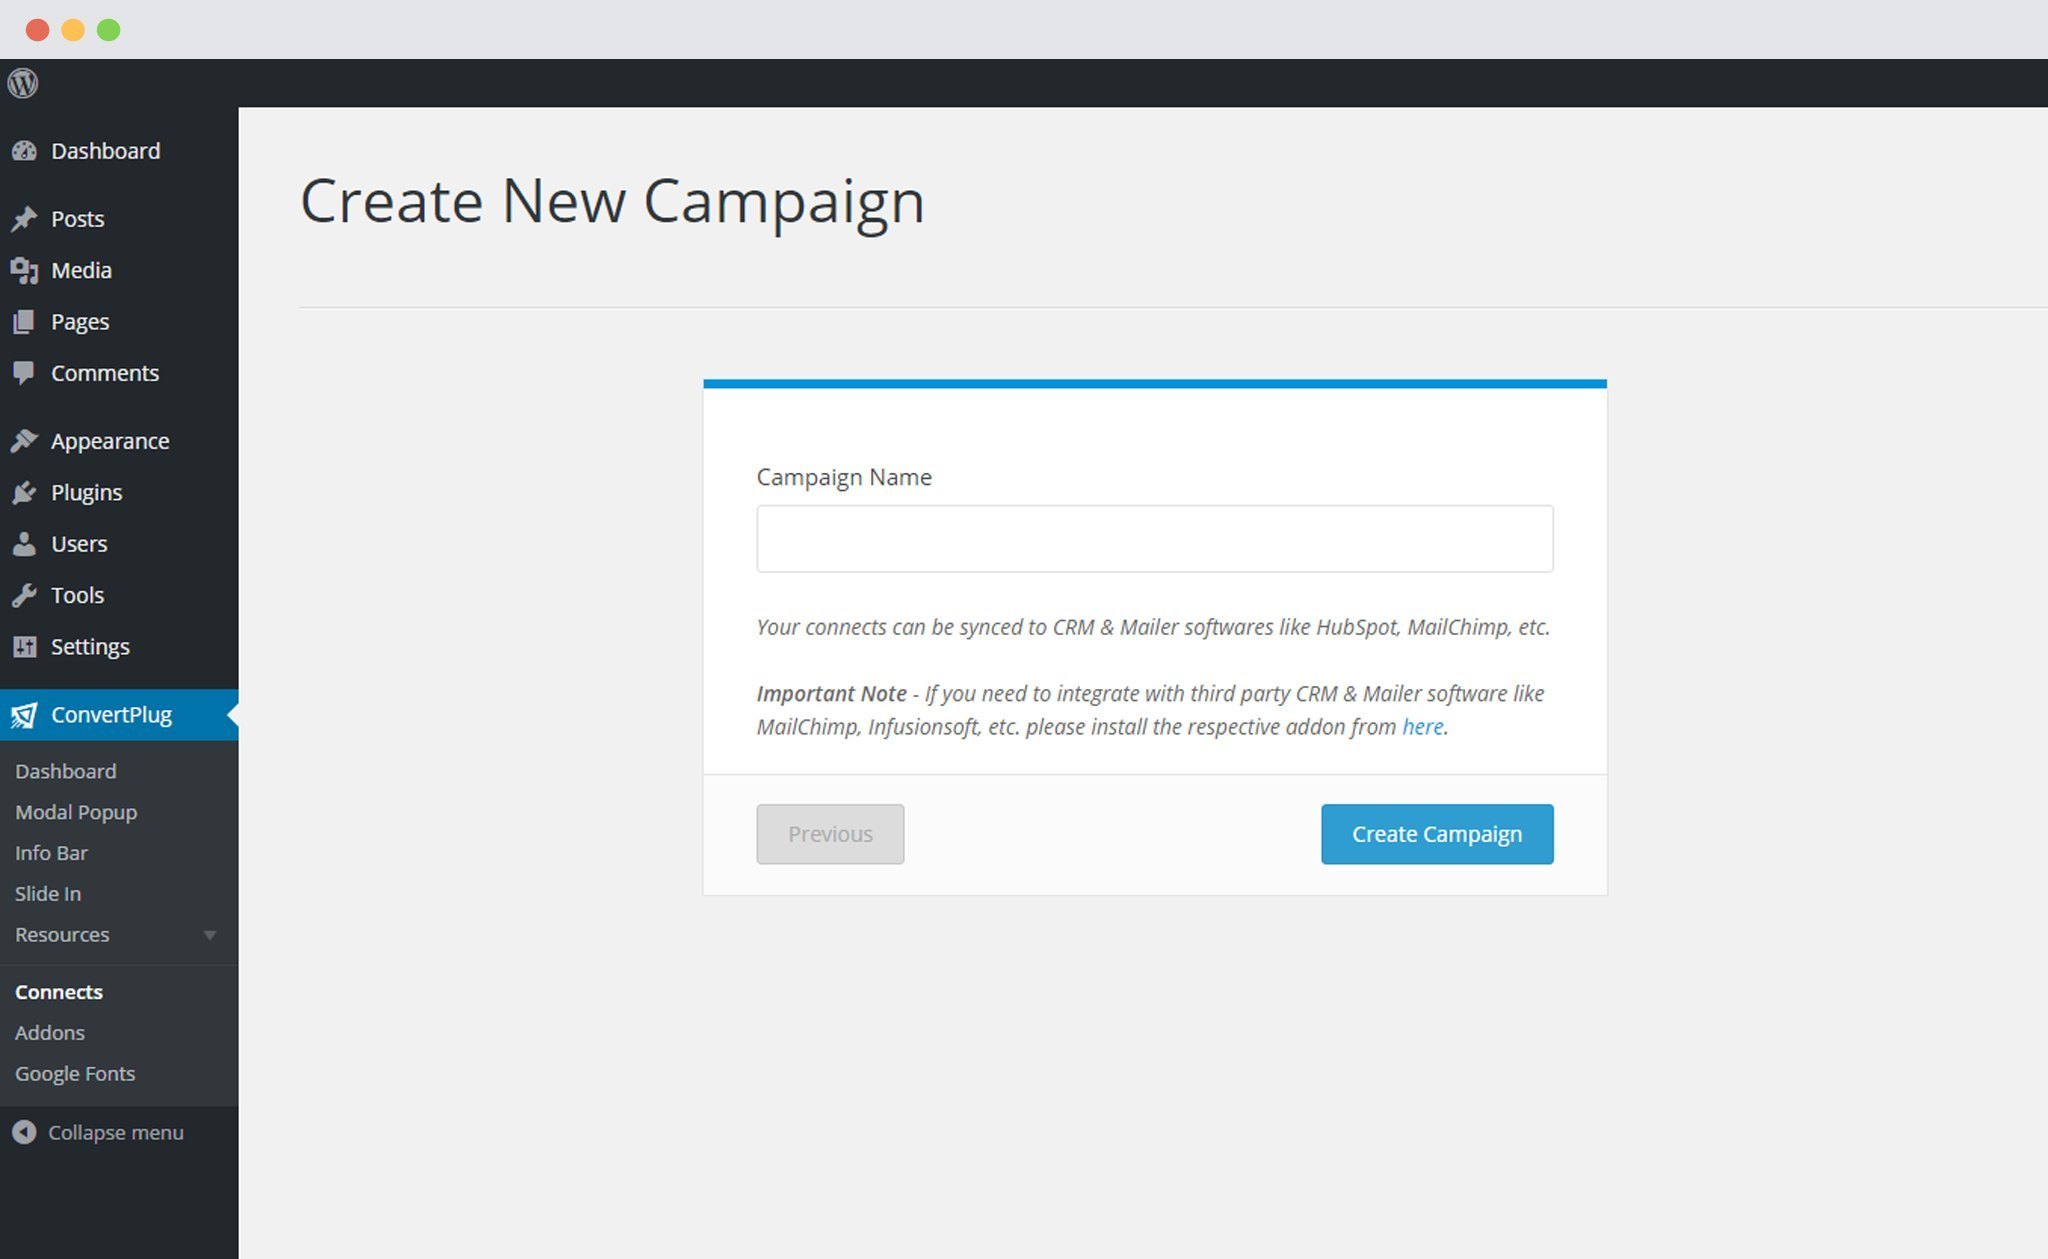2048x1259 pixels.
Task: Click the Plugins plug icon
Action: [x=24, y=493]
